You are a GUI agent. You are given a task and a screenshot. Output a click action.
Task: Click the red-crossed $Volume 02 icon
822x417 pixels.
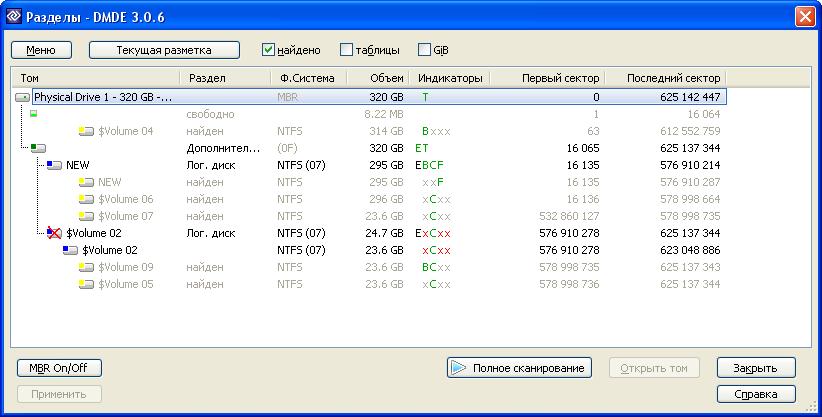click(x=54, y=233)
